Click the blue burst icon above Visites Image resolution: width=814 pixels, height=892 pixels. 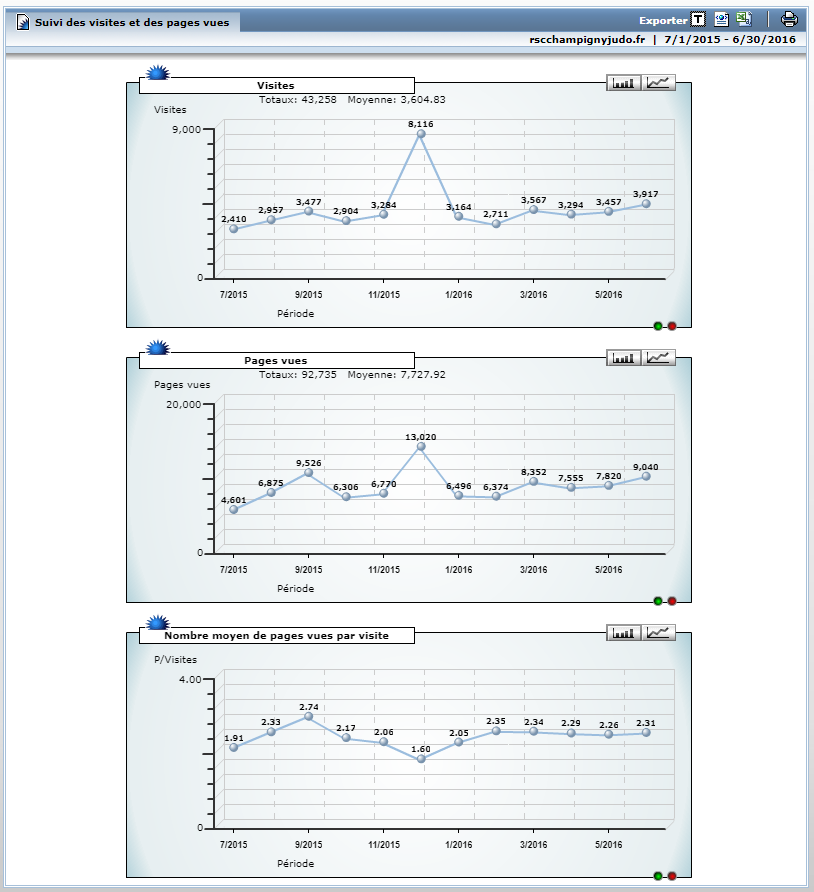point(158,73)
